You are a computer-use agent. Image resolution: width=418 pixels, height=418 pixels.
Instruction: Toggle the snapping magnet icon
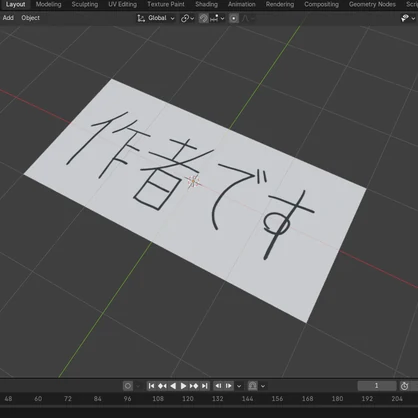pyautogui.click(x=203, y=18)
